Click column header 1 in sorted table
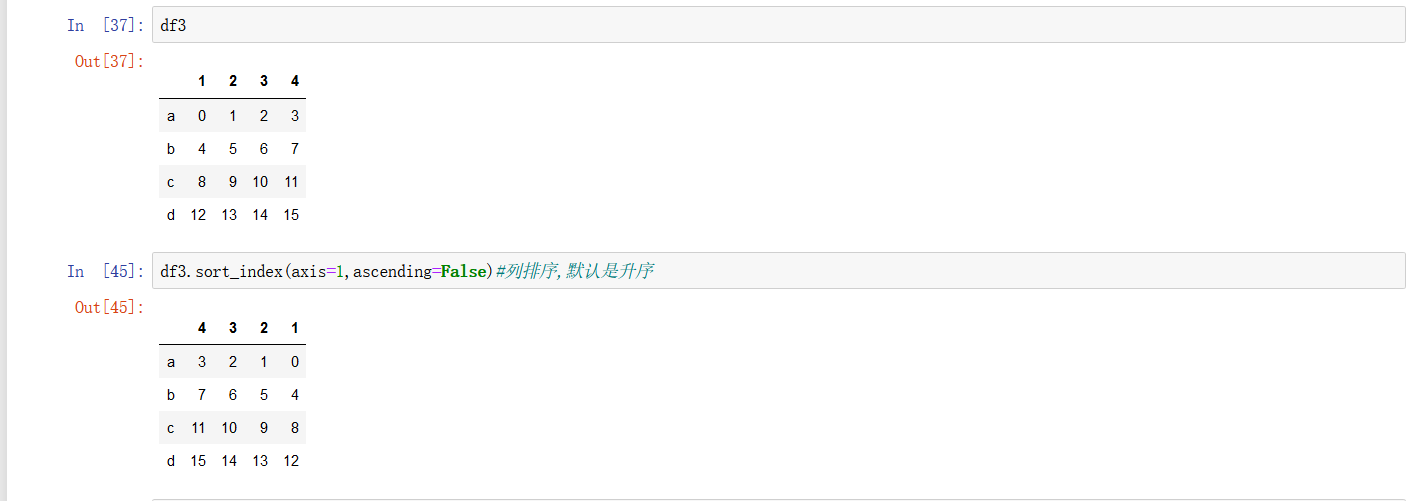 [x=295, y=328]
